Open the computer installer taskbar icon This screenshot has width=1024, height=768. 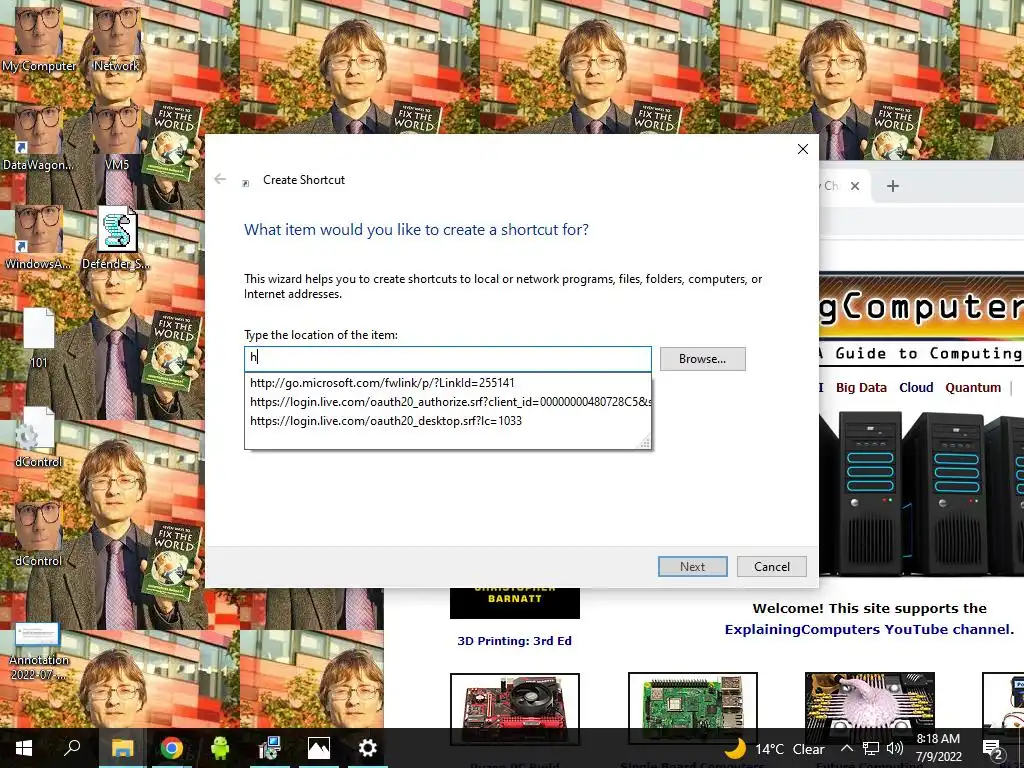[269, 748]
